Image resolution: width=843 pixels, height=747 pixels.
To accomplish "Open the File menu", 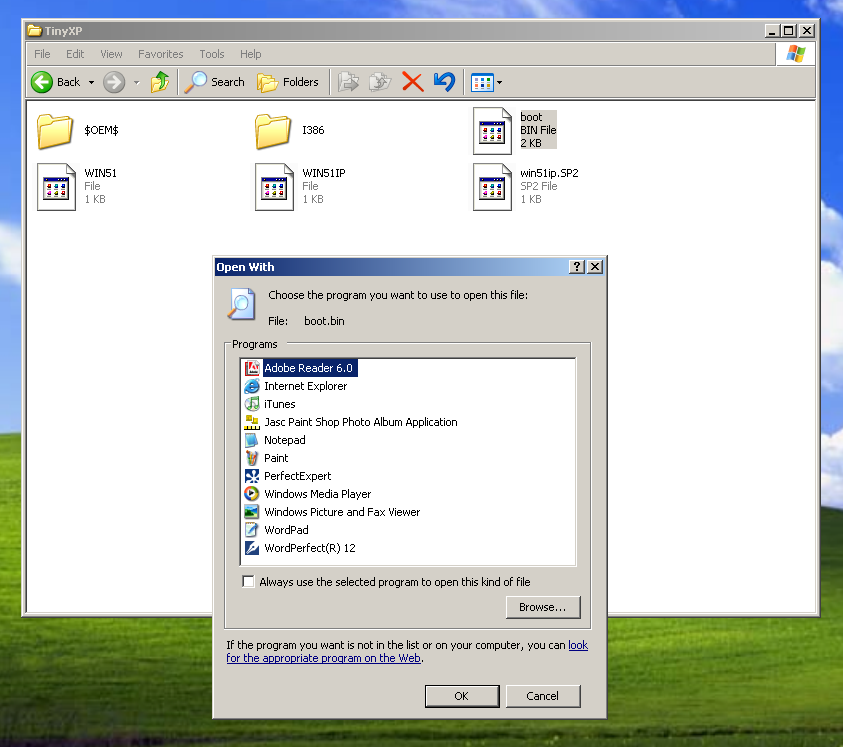I will (x=42, y=54).
